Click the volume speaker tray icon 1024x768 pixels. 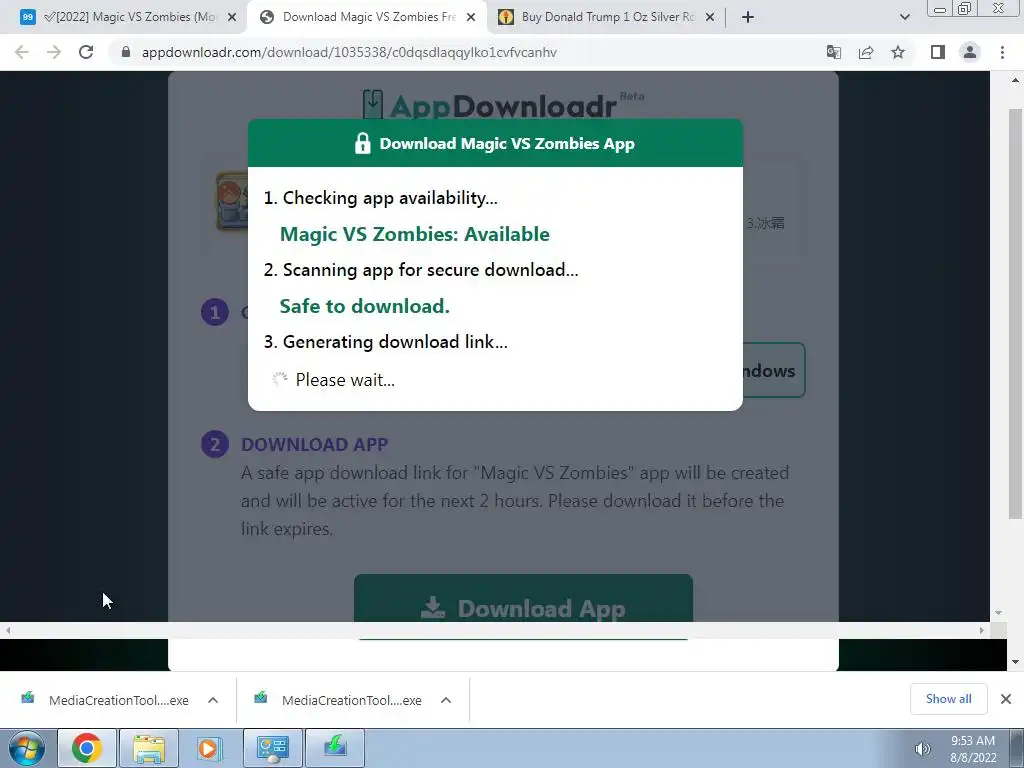(922, 749)
